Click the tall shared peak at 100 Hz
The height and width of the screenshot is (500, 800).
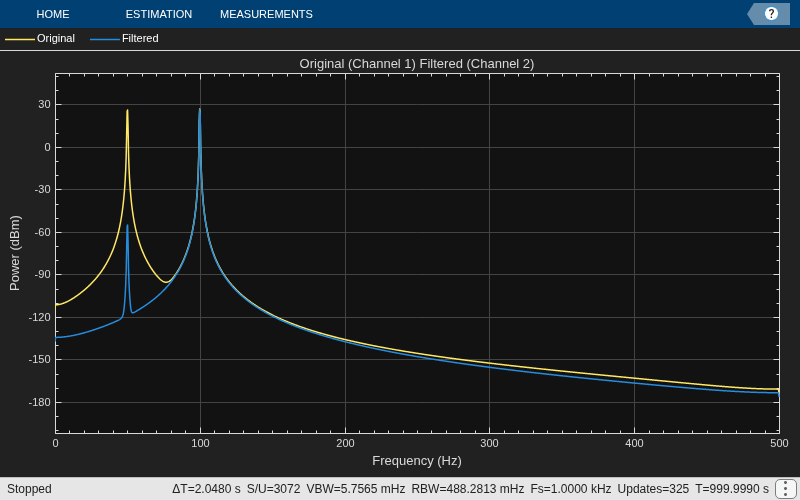click(200, 109)
